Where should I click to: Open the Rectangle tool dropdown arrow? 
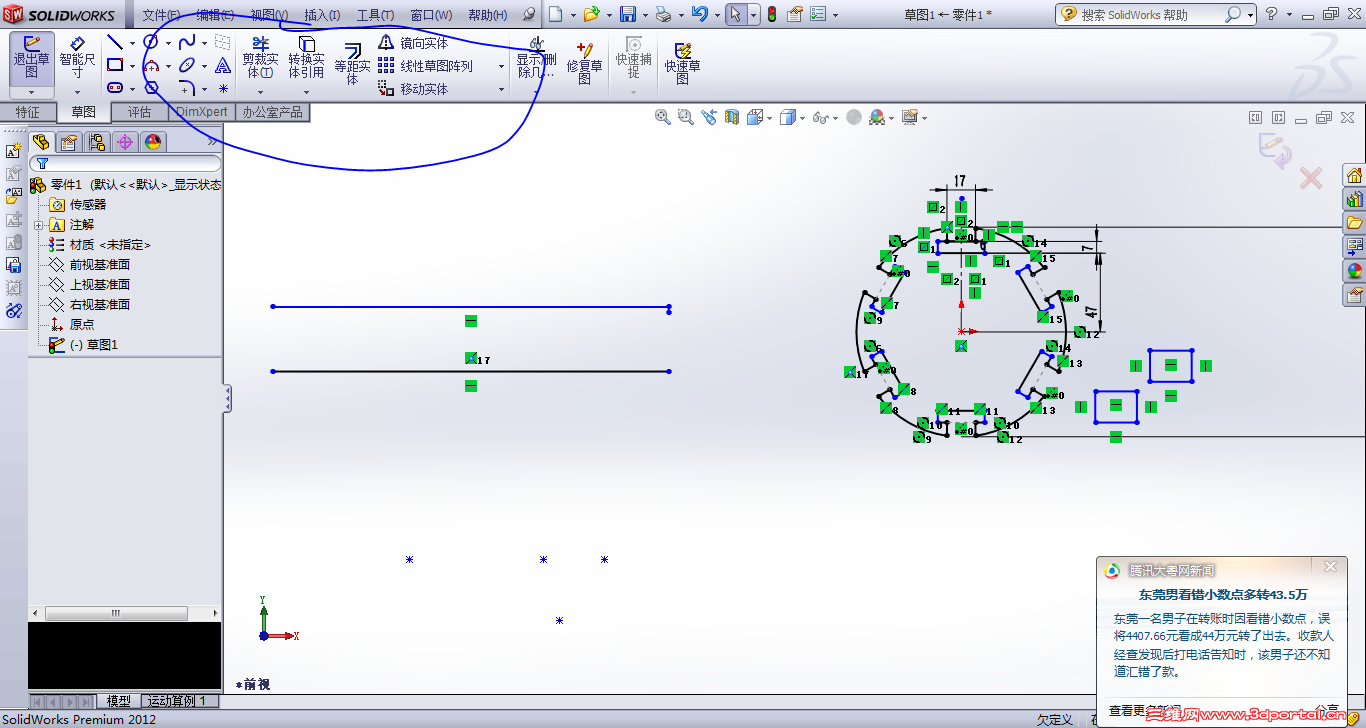coord(132,66)
